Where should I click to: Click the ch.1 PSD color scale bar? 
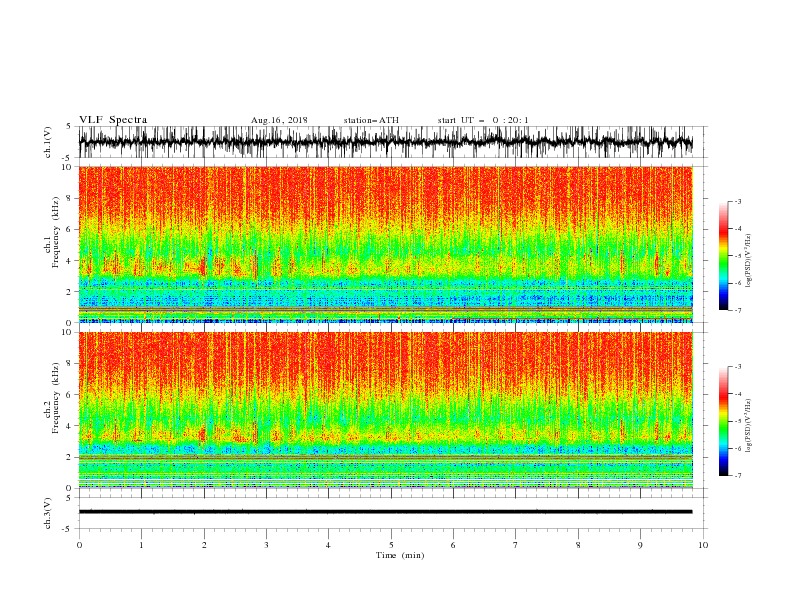point(724,256)
